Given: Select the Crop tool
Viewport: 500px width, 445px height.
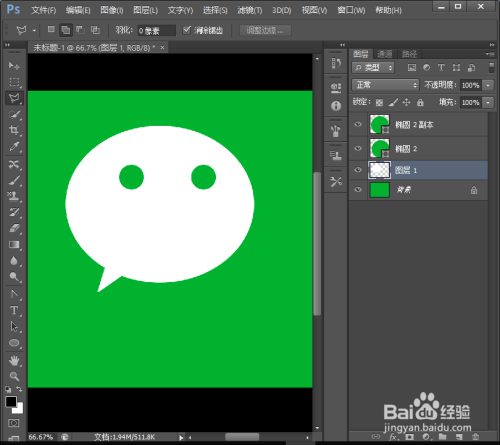Looking at the screenshot, I should click(x=14, y=130).
